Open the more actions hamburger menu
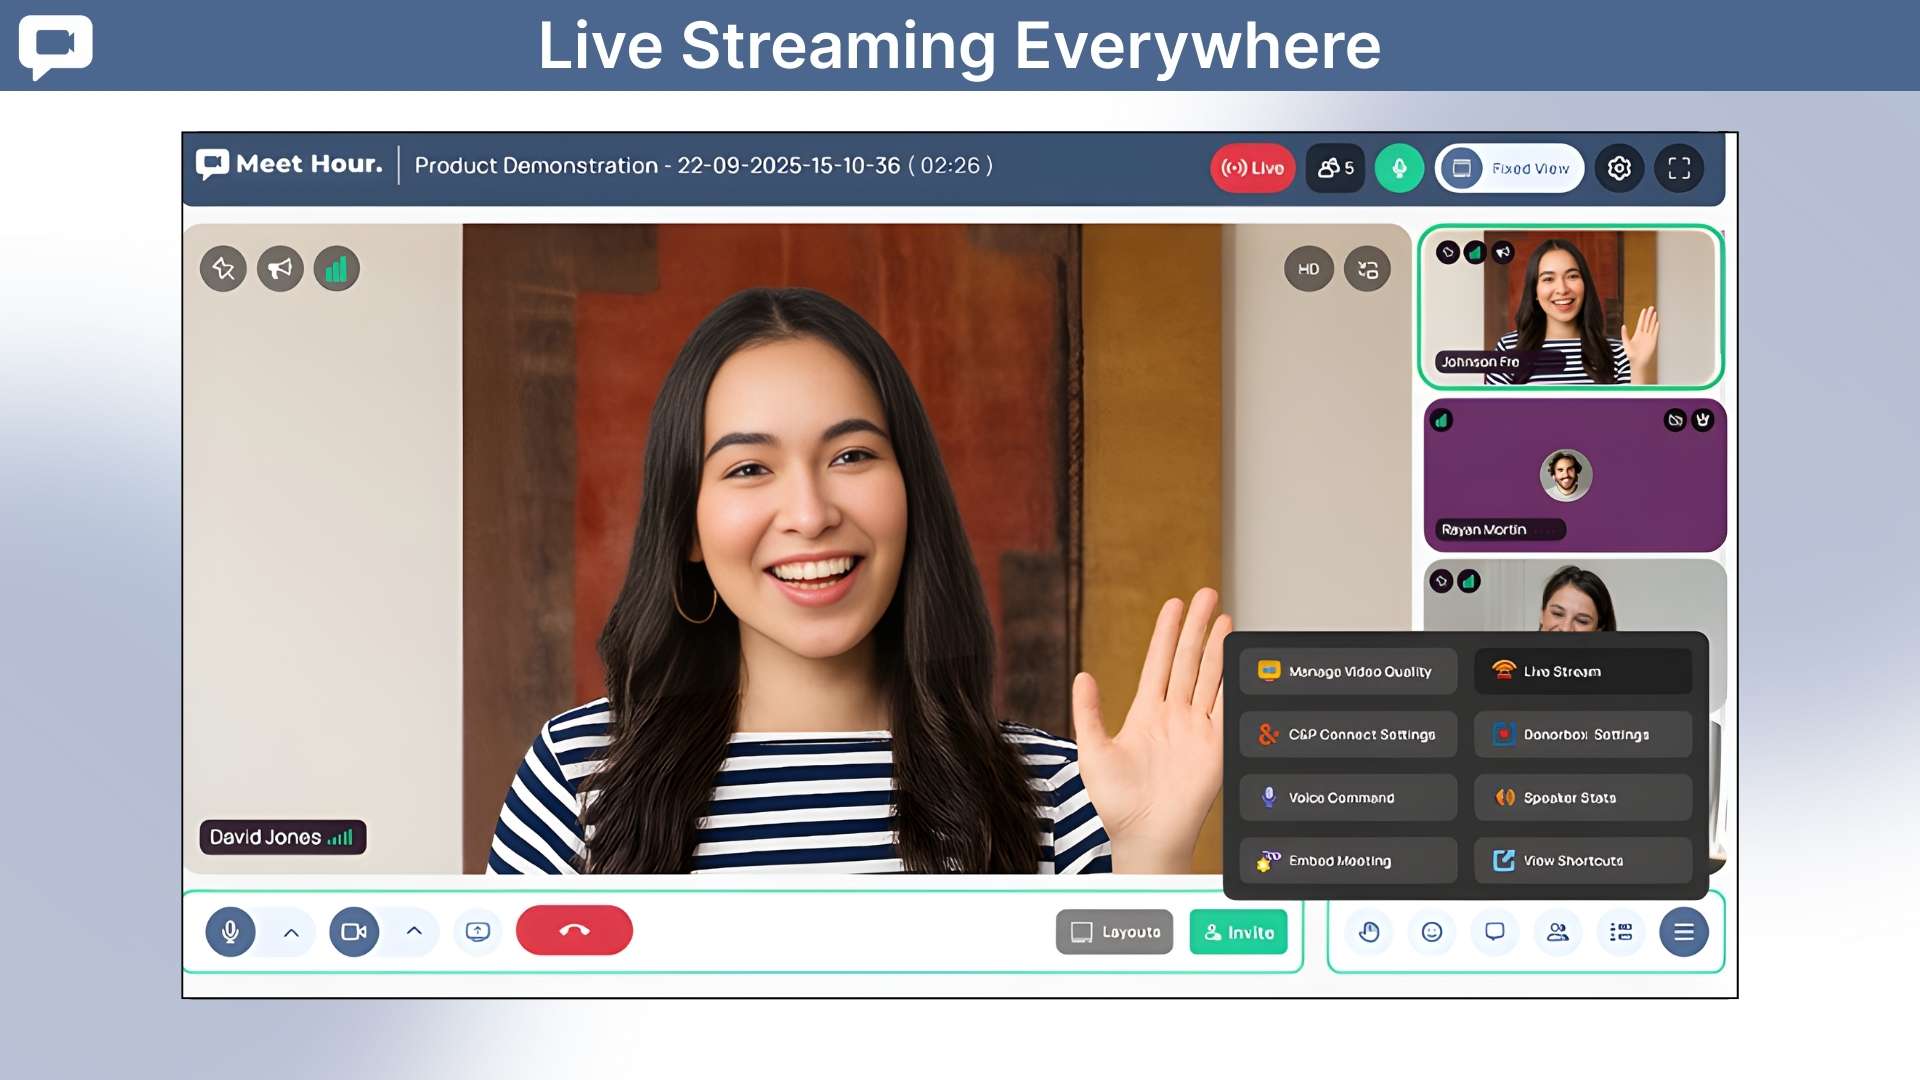 coord(1684,932)
